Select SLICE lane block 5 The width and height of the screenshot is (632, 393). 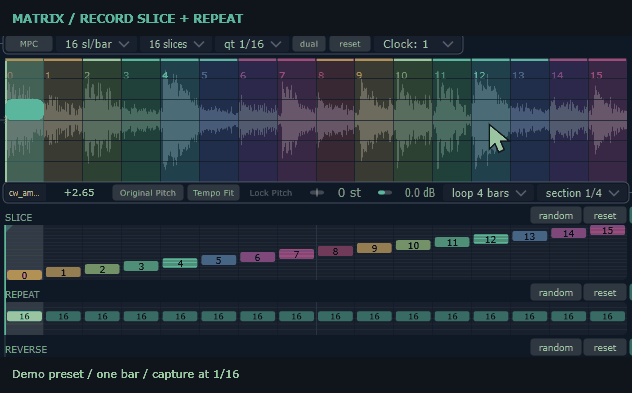click(218, 260)
